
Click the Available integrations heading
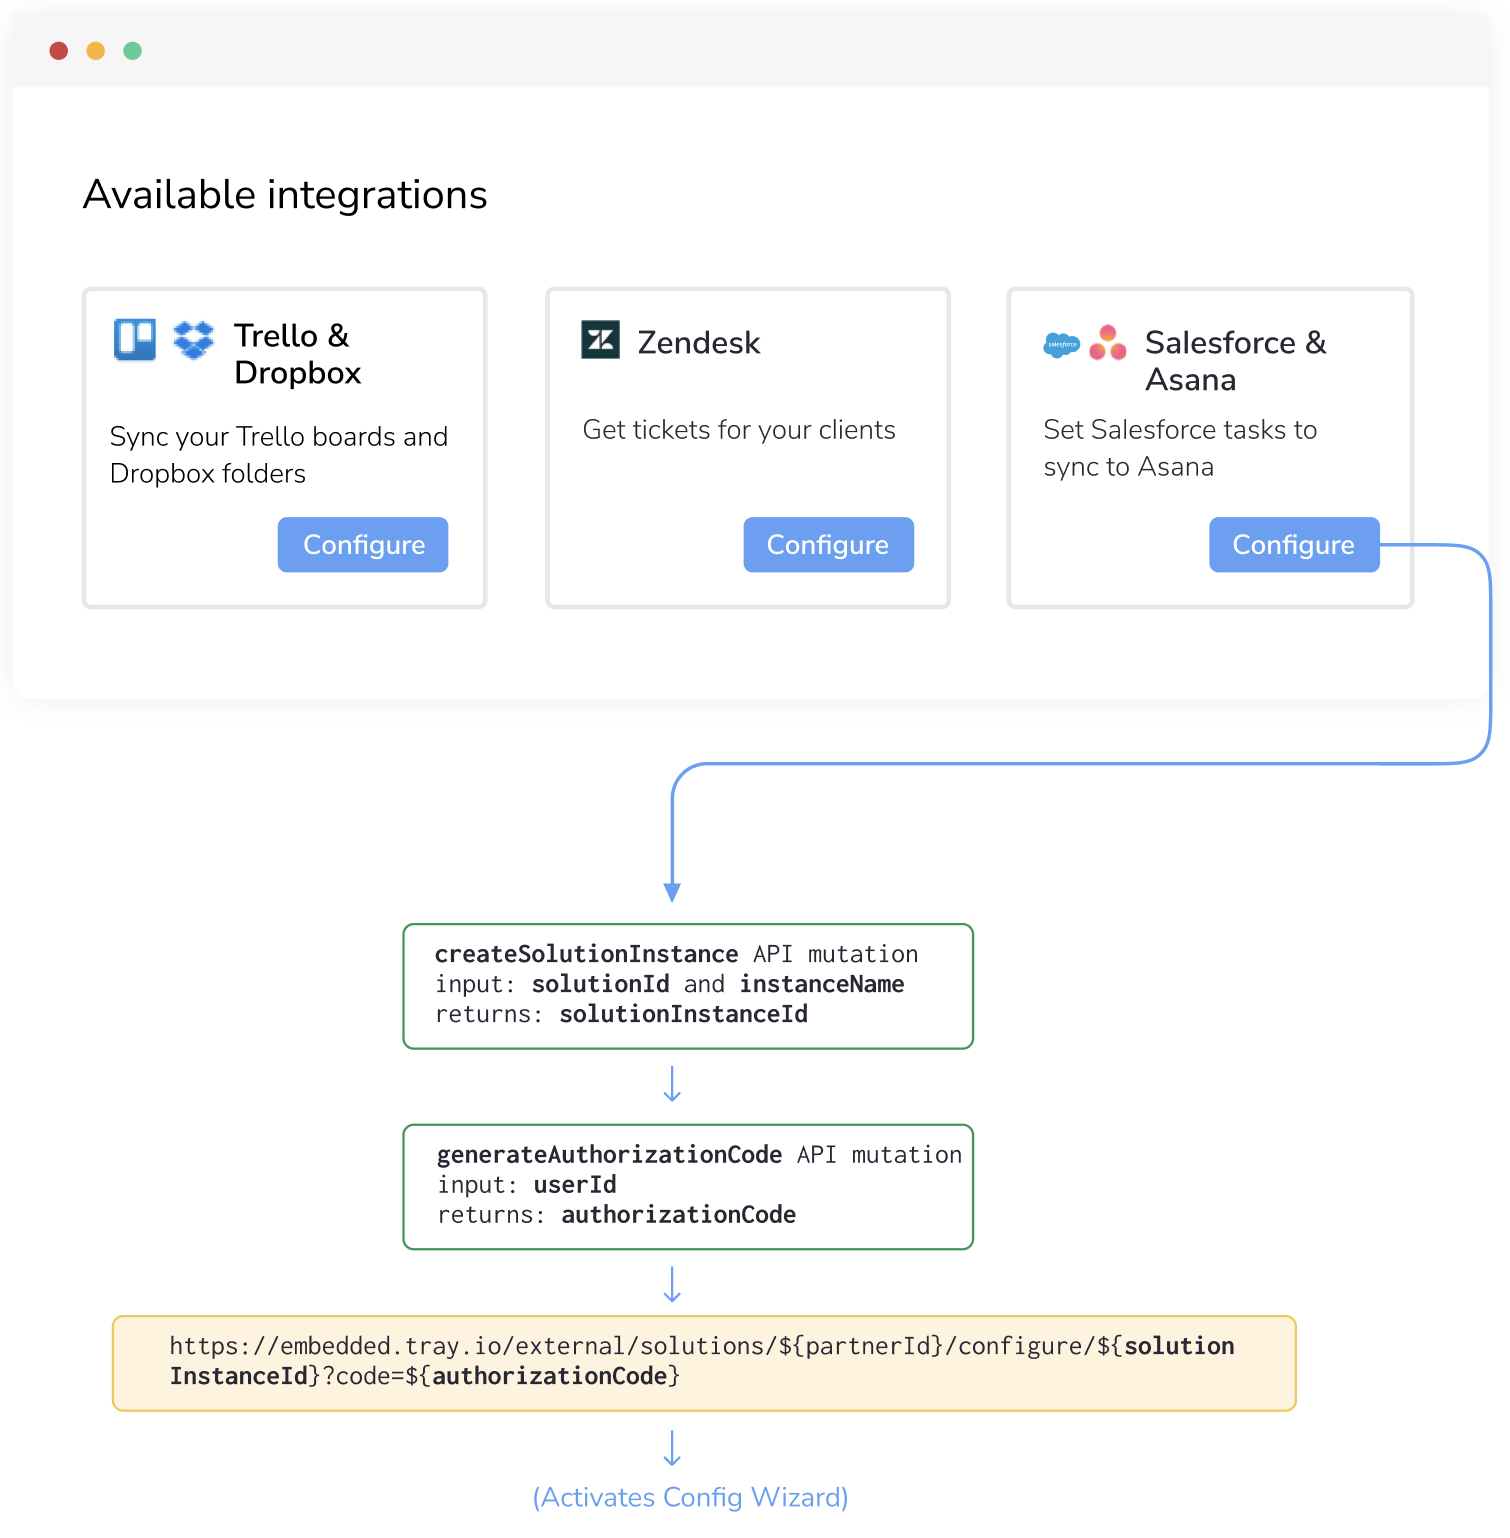tap(285, 195)
